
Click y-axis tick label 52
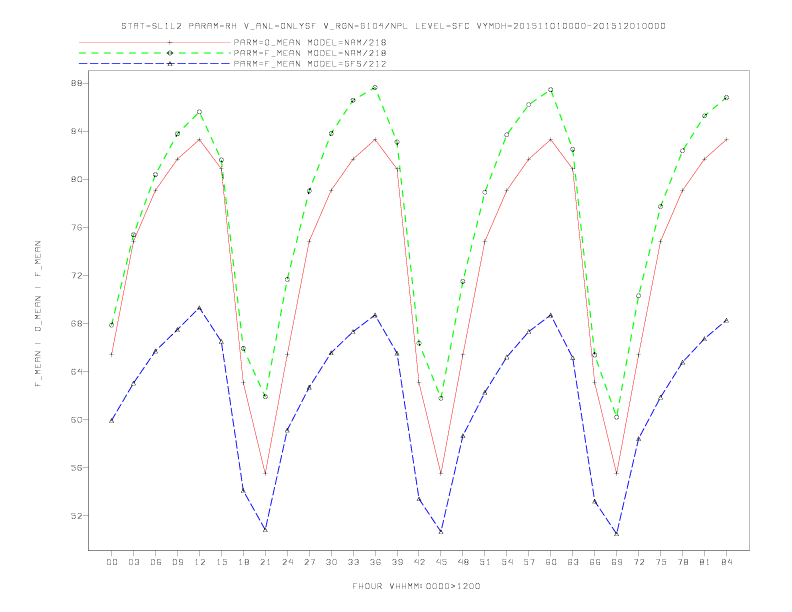(76, 516)
